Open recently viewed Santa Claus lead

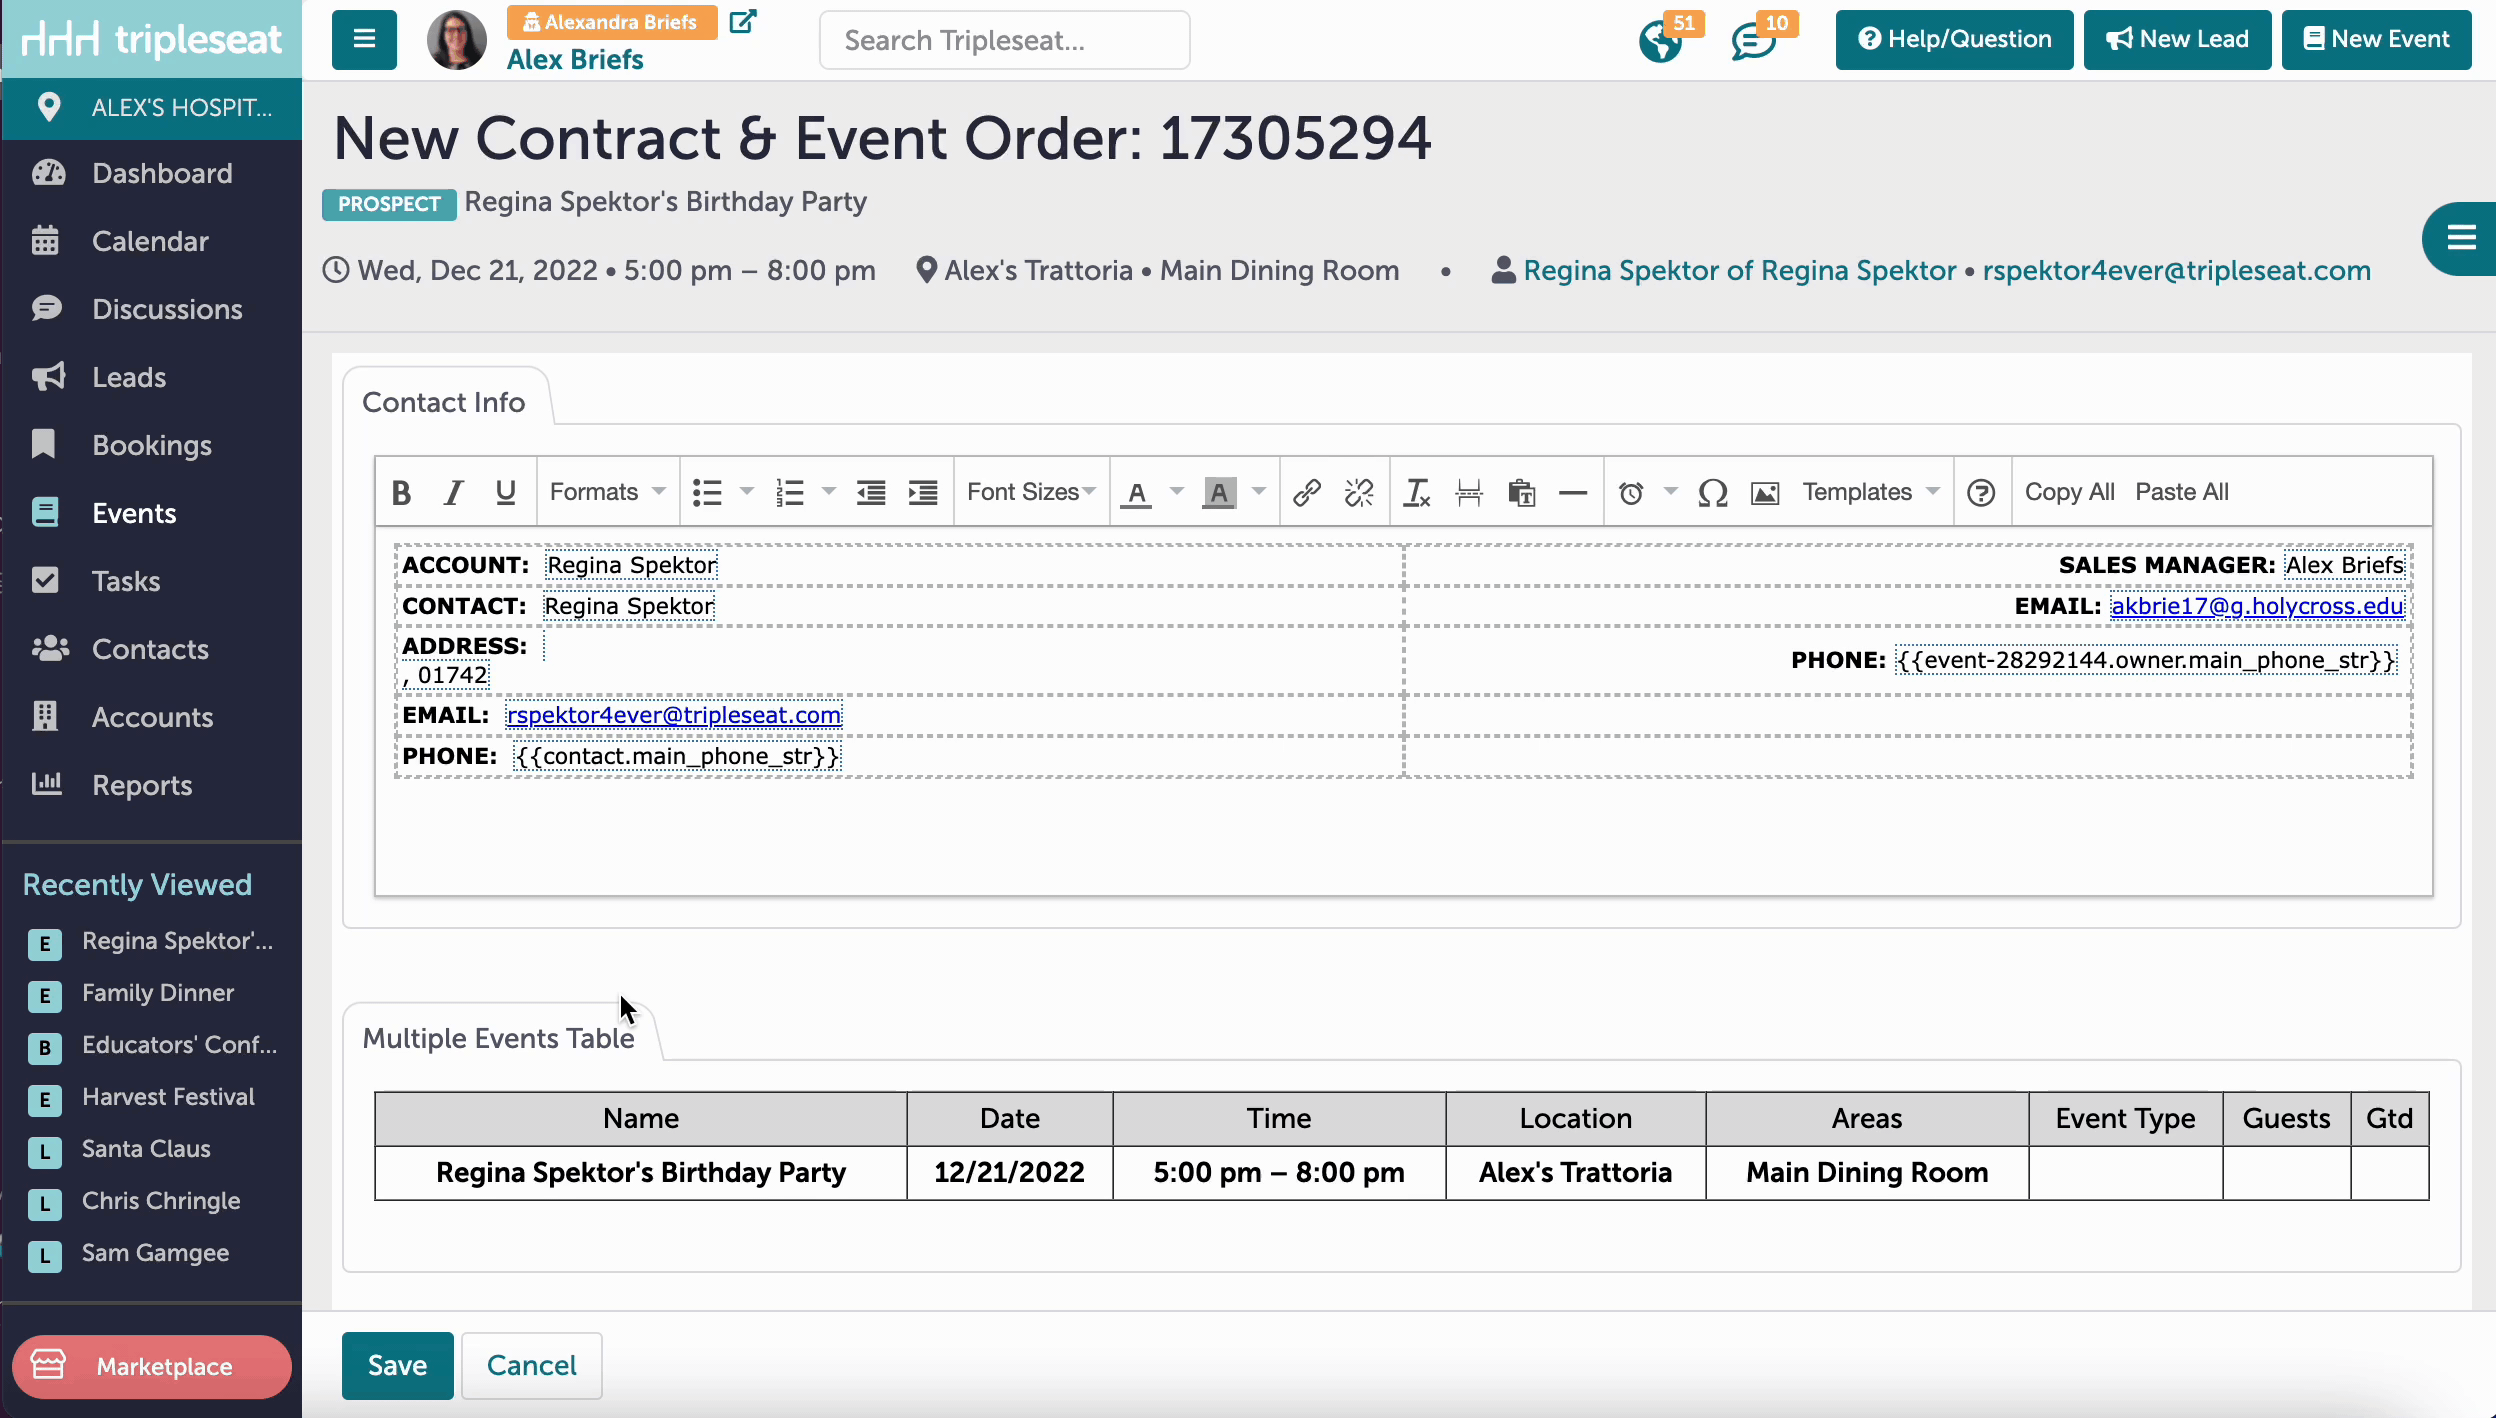pyautogui.click(x=146, y=1149)
